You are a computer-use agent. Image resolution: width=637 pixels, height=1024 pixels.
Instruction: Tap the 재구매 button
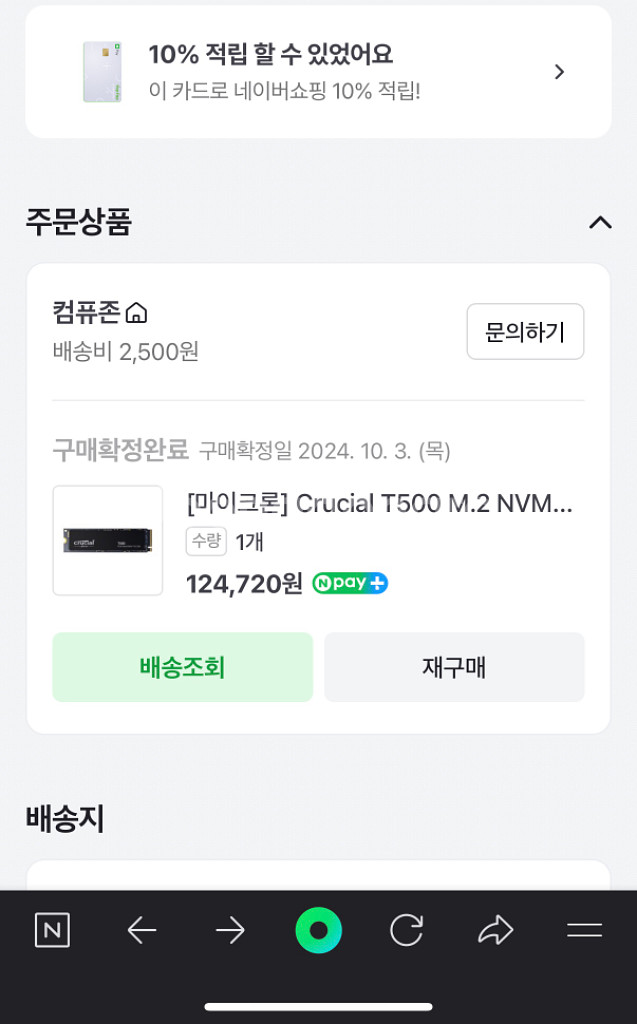(x=454, y=667)
